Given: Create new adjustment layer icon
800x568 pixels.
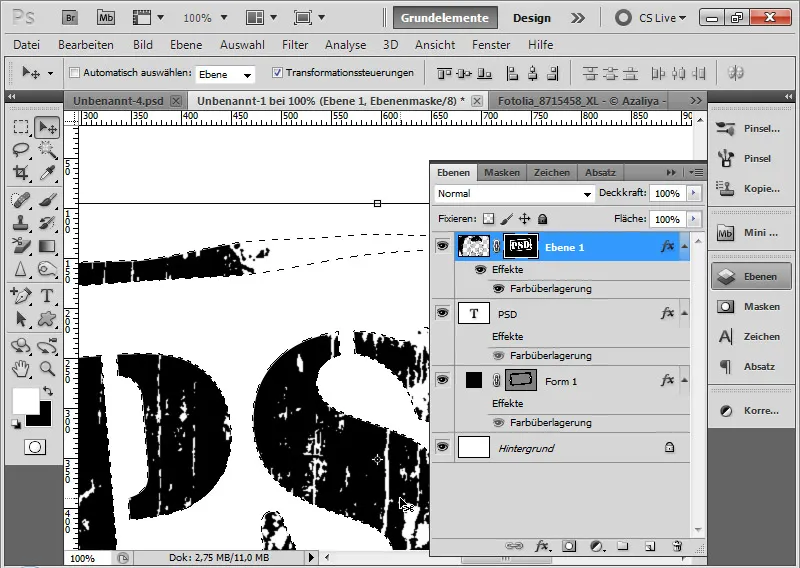Looking at the screenshot, I should 596,546.
